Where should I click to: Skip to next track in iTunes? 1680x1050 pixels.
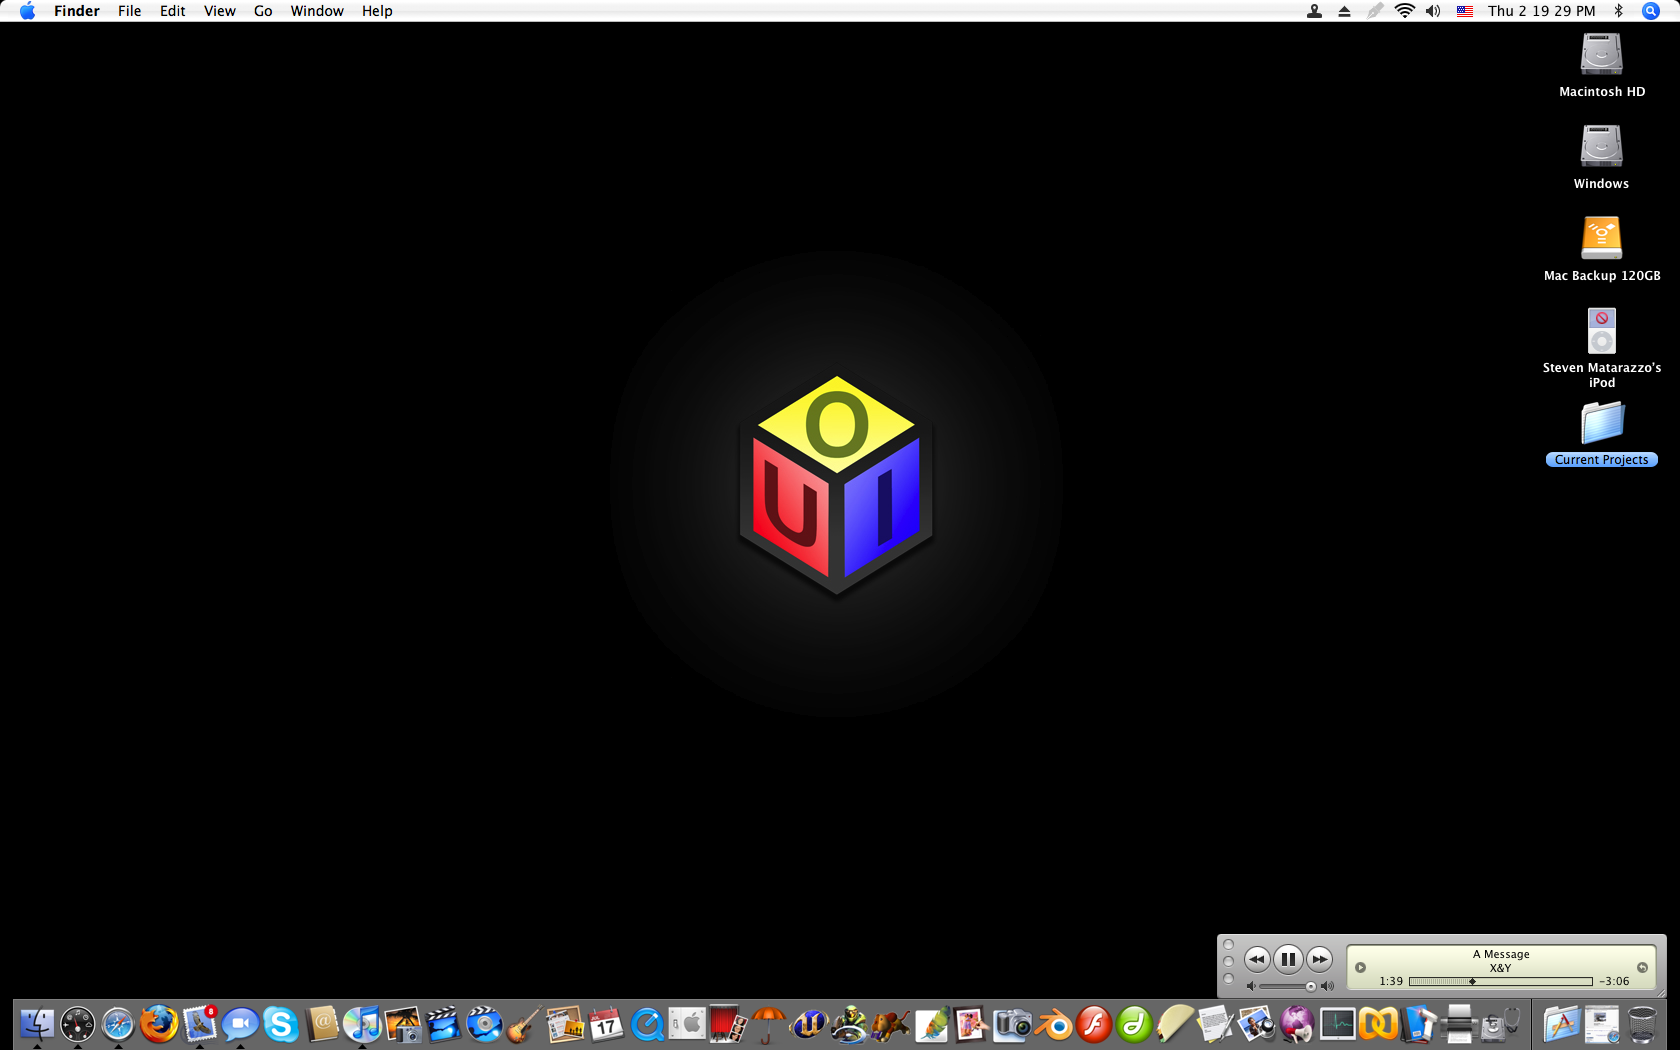[x=1320, y=959]
